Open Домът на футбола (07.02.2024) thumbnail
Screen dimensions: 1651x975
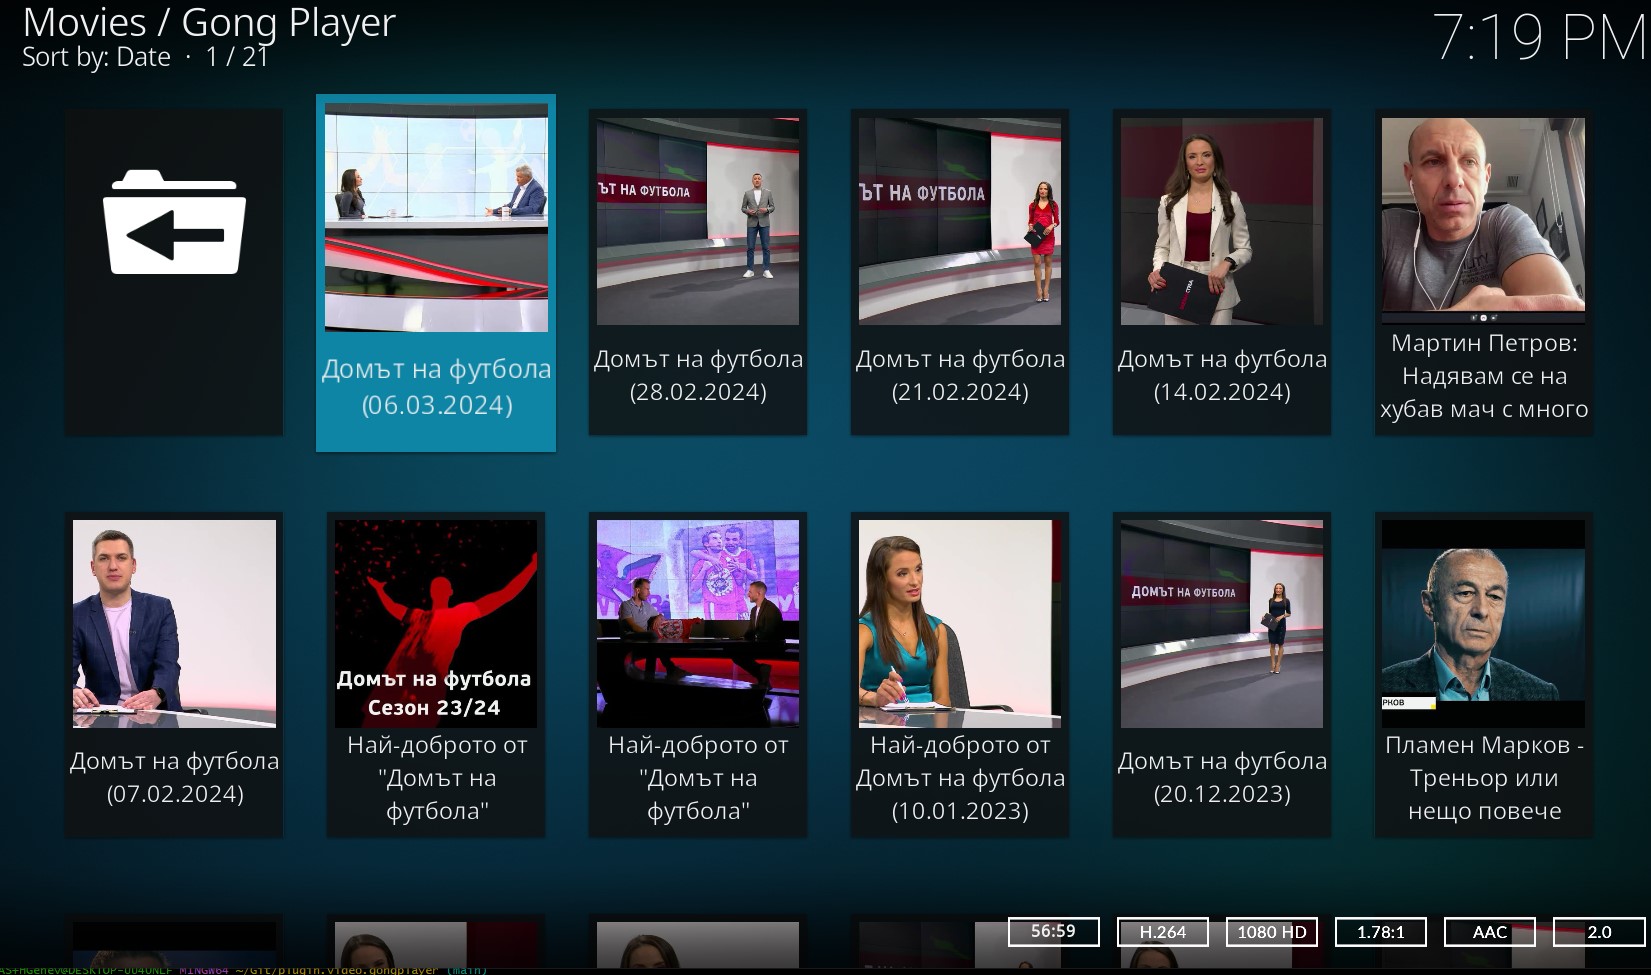pyautogui.click(x=174, y=623)
